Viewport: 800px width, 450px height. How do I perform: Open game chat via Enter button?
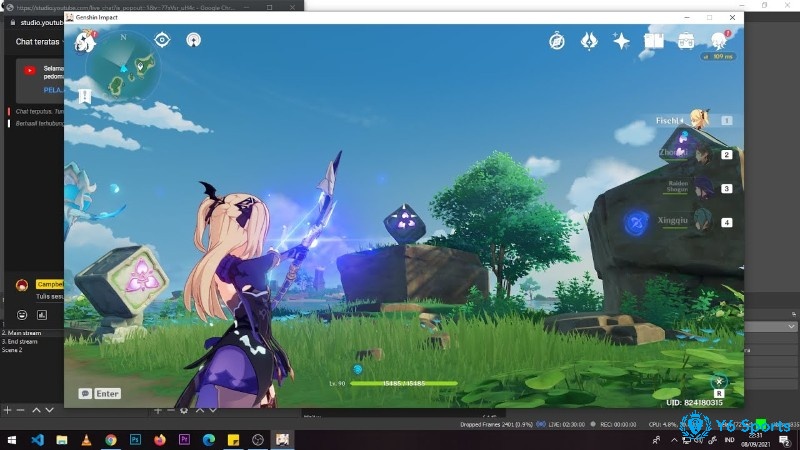tap(108, 393)
